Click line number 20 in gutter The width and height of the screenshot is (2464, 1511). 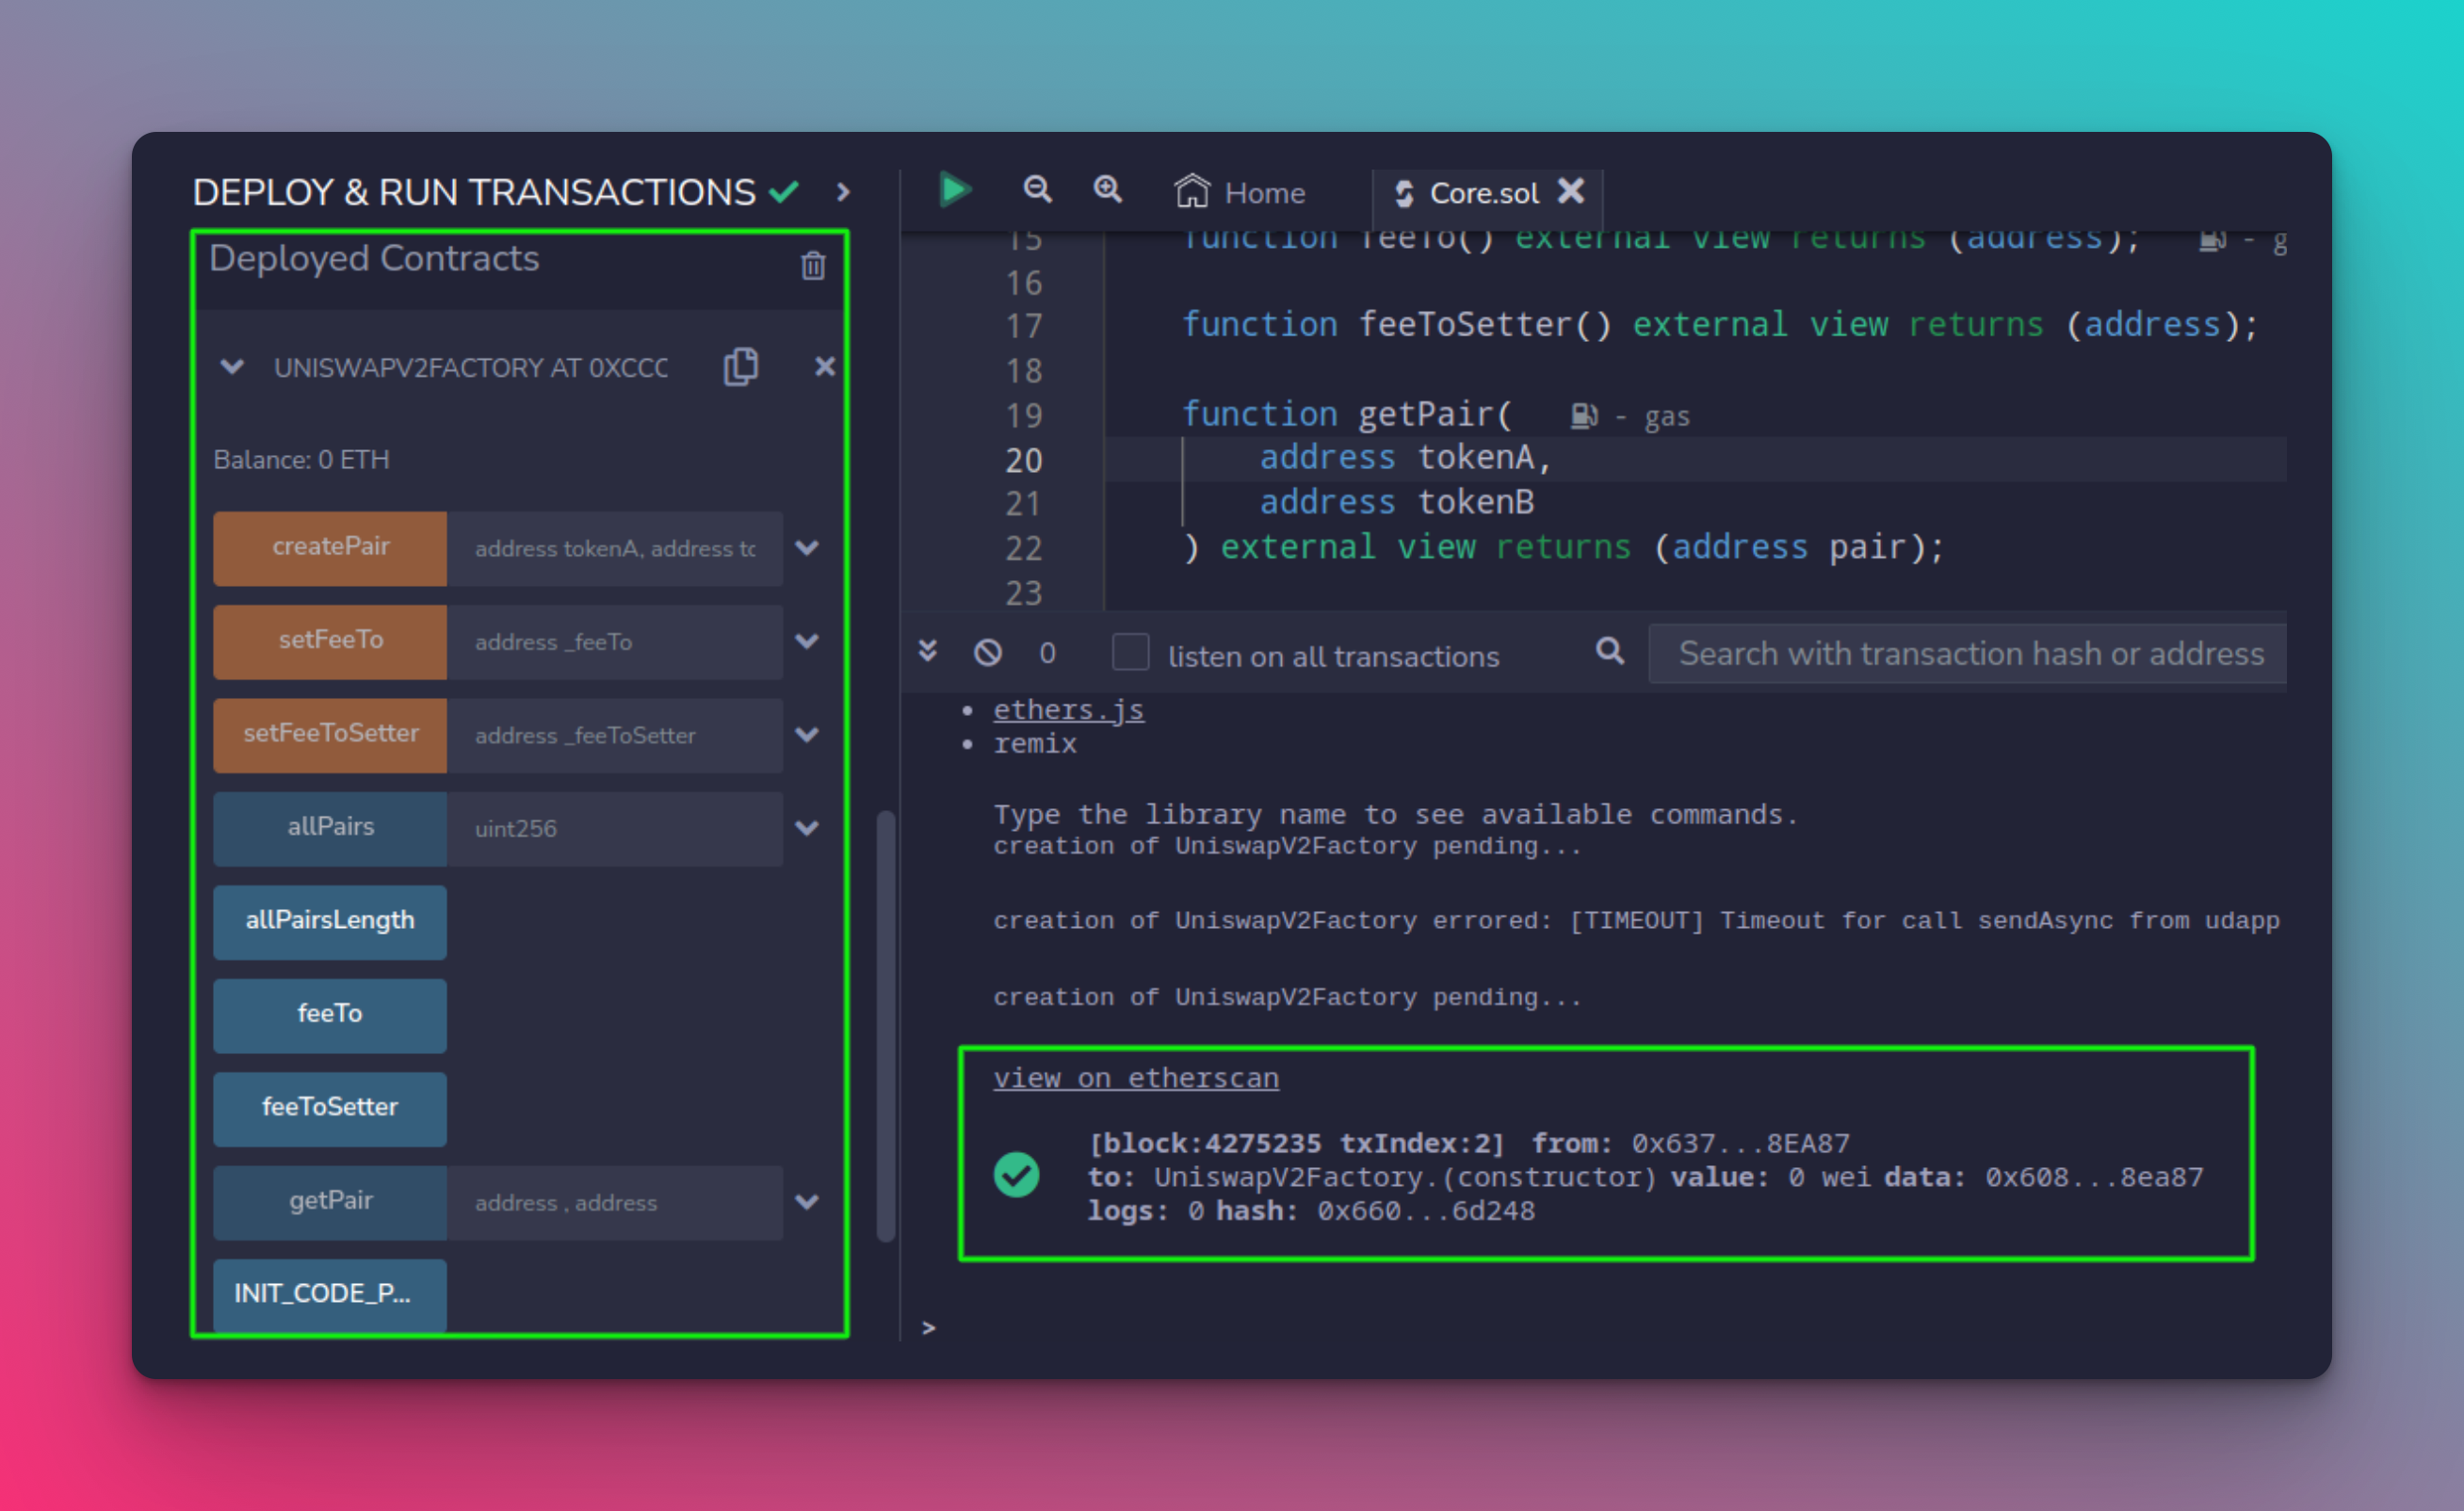click(1023, 460)
